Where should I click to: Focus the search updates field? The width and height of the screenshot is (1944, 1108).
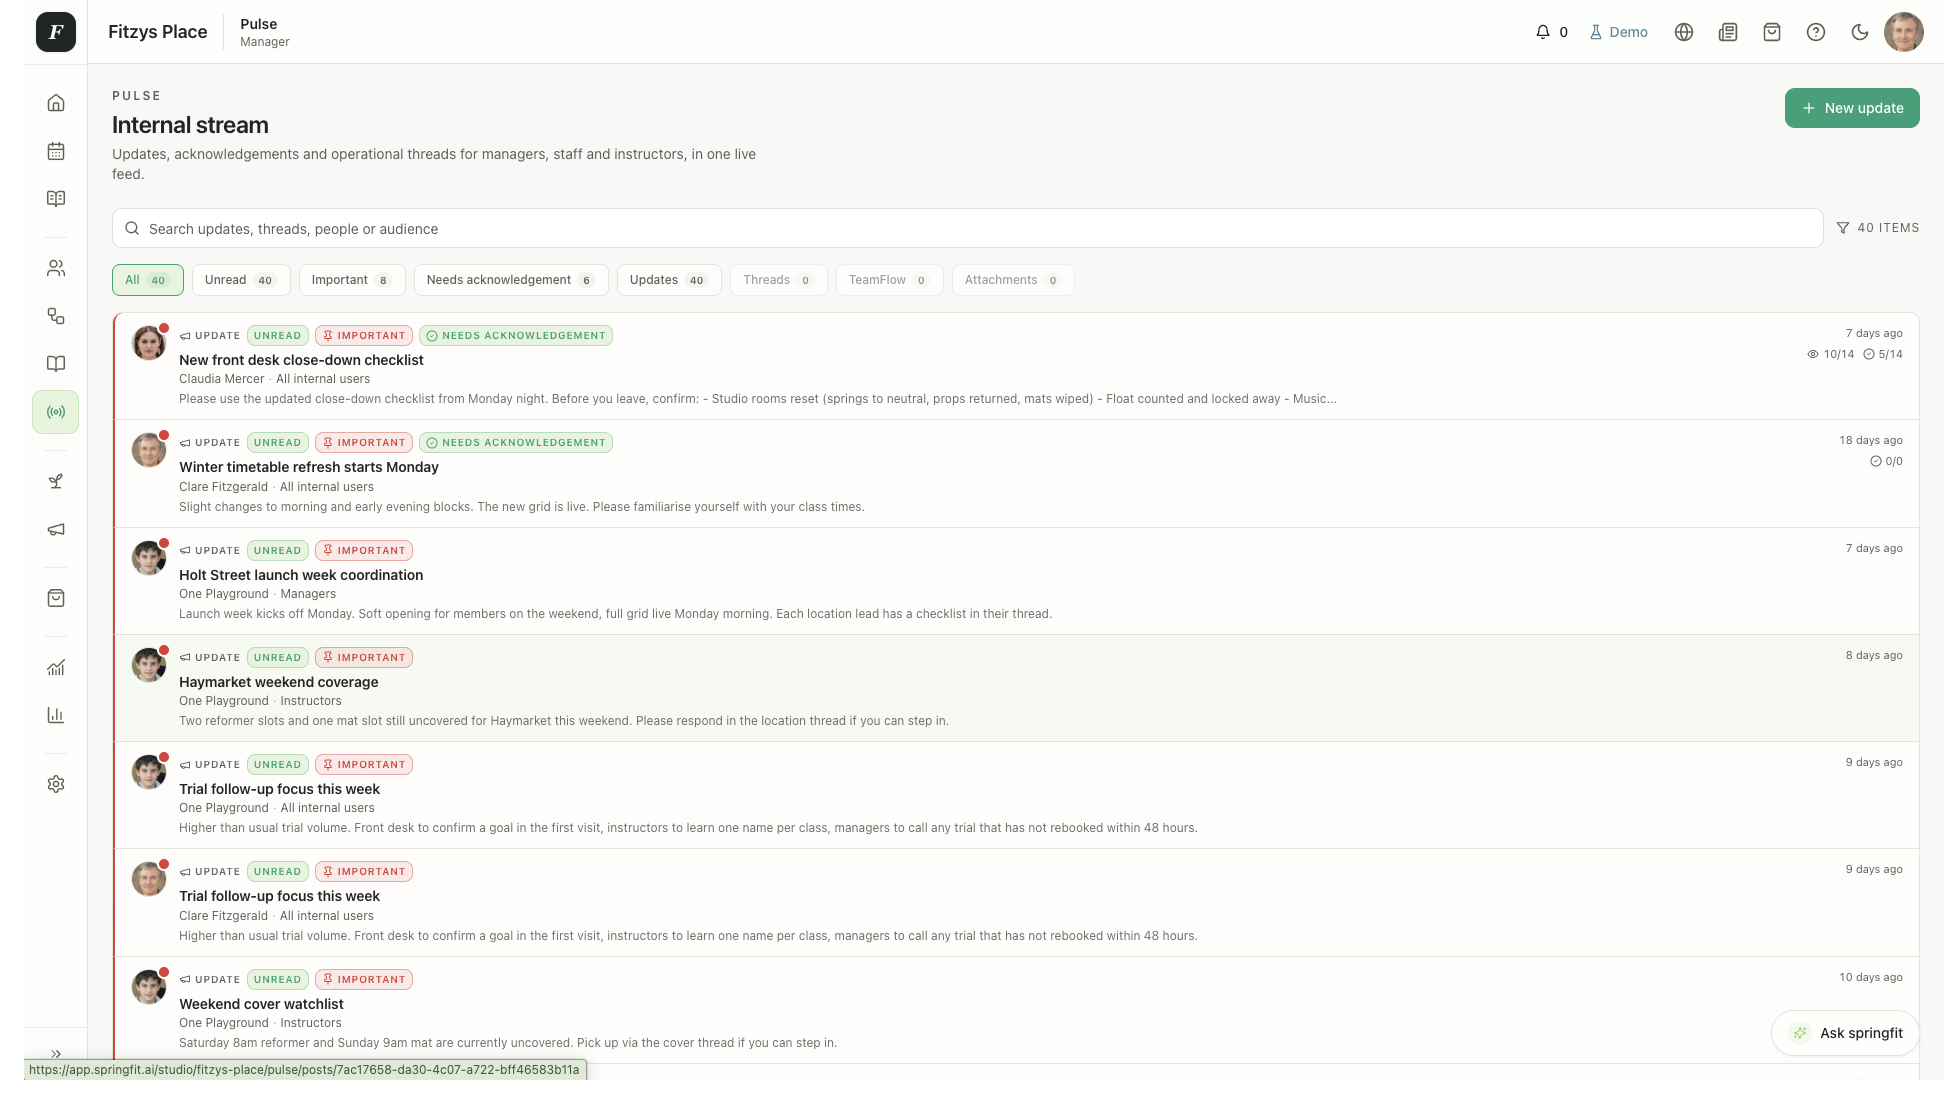[967, 229]
